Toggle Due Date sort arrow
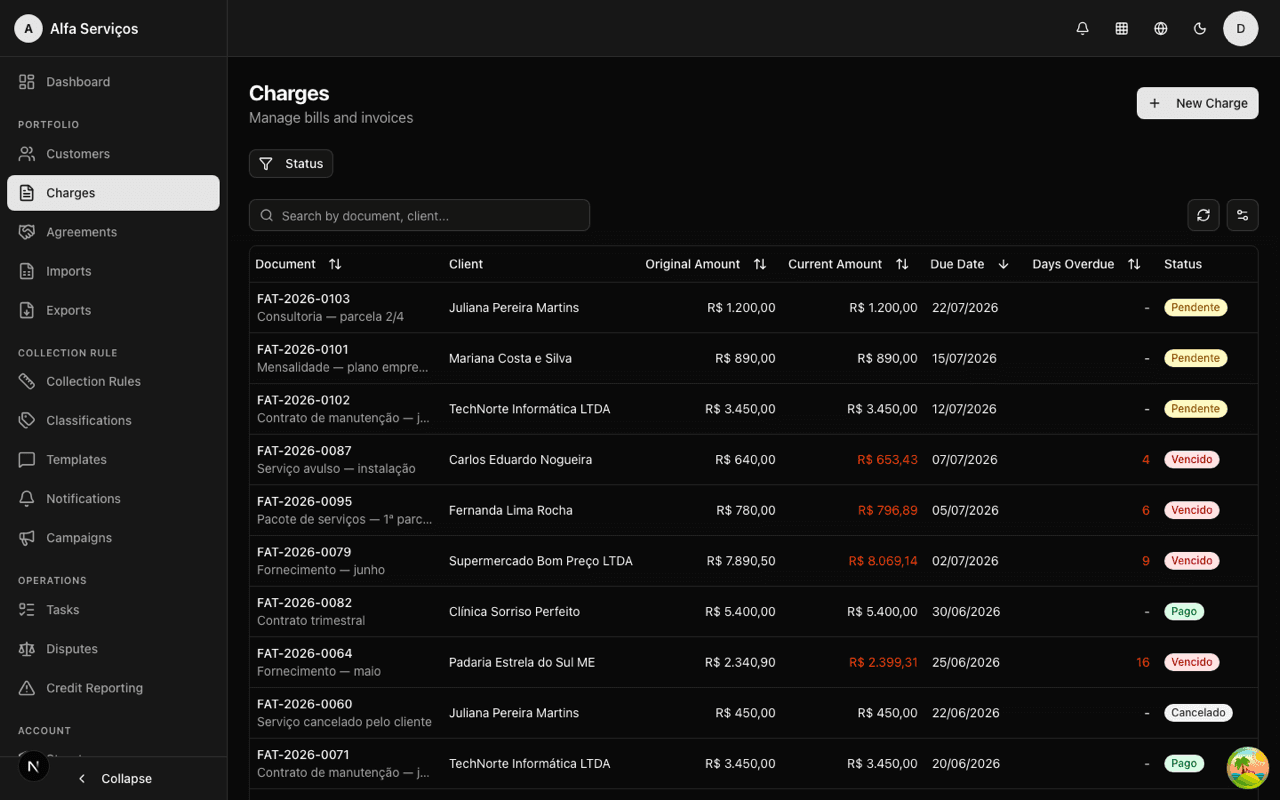This screenshot has height=800, width=1280. 1003,264
